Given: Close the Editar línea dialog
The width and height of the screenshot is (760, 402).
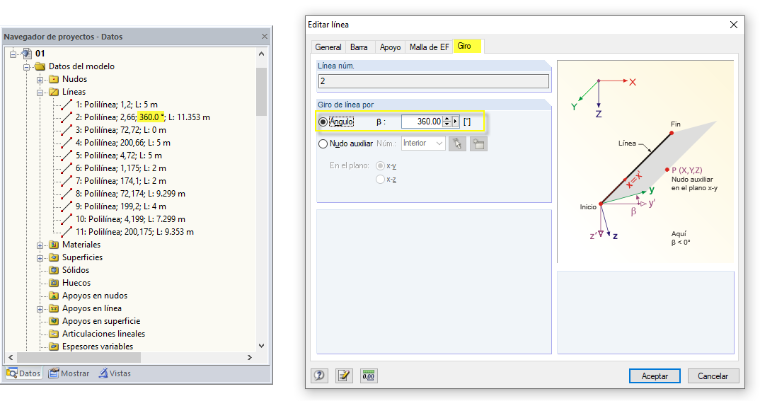Looking at the screenshot, I should (x=733, y=25).
